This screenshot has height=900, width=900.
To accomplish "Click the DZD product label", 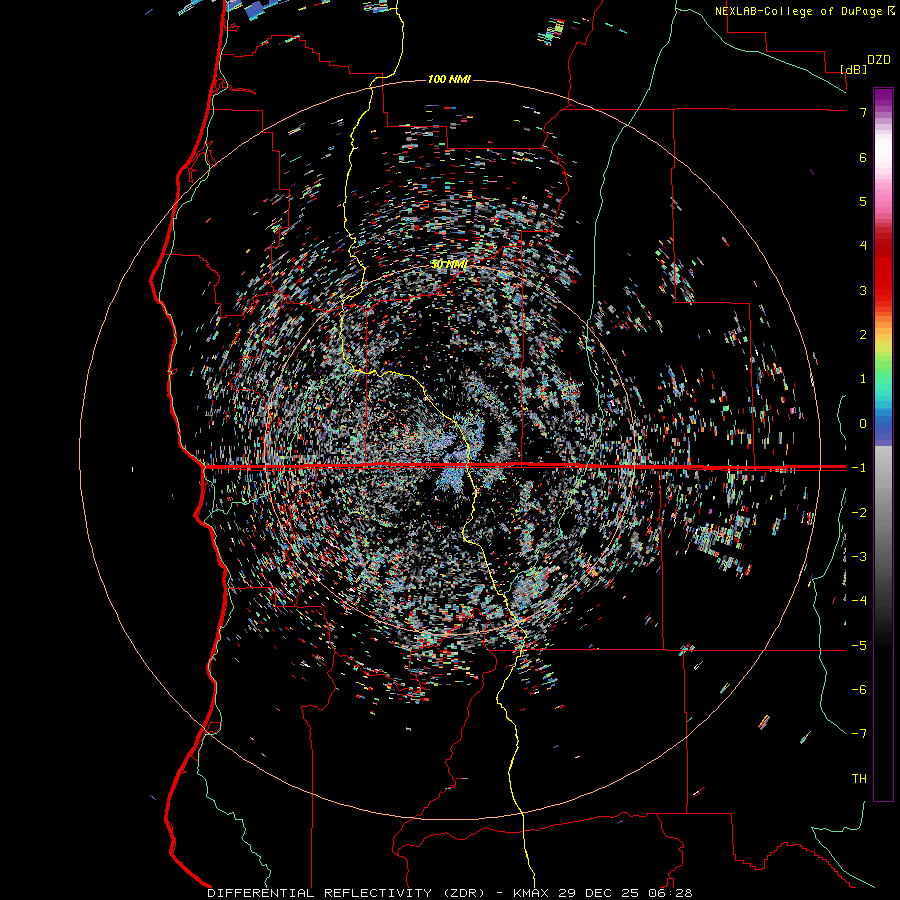I will 879,60.
